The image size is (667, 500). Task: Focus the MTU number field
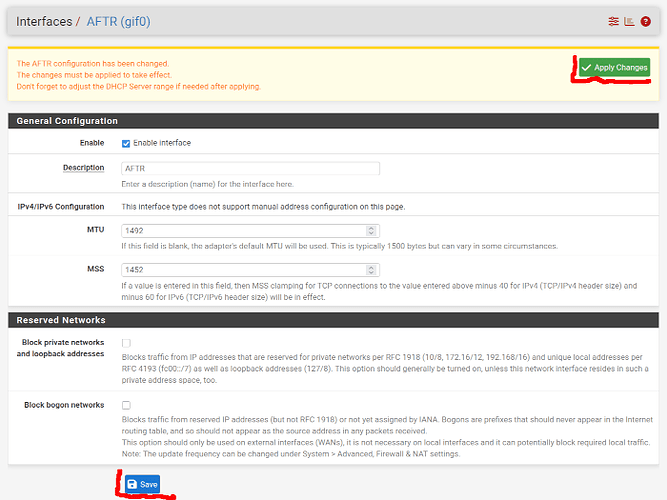pyautogui.click(x=250, y=231)
